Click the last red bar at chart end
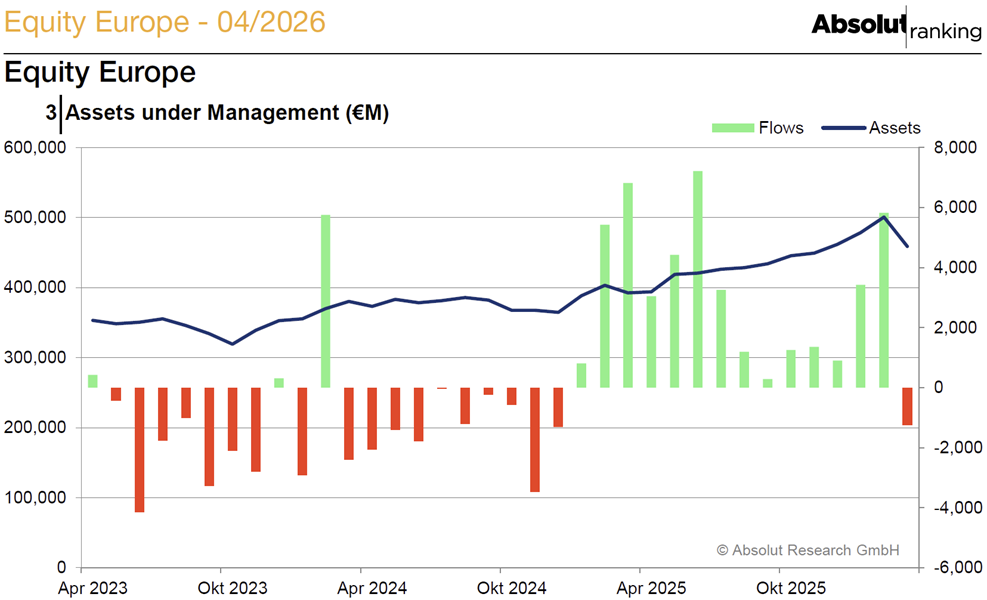The width and height of the screenshot is (987, 600). point(907,406)
